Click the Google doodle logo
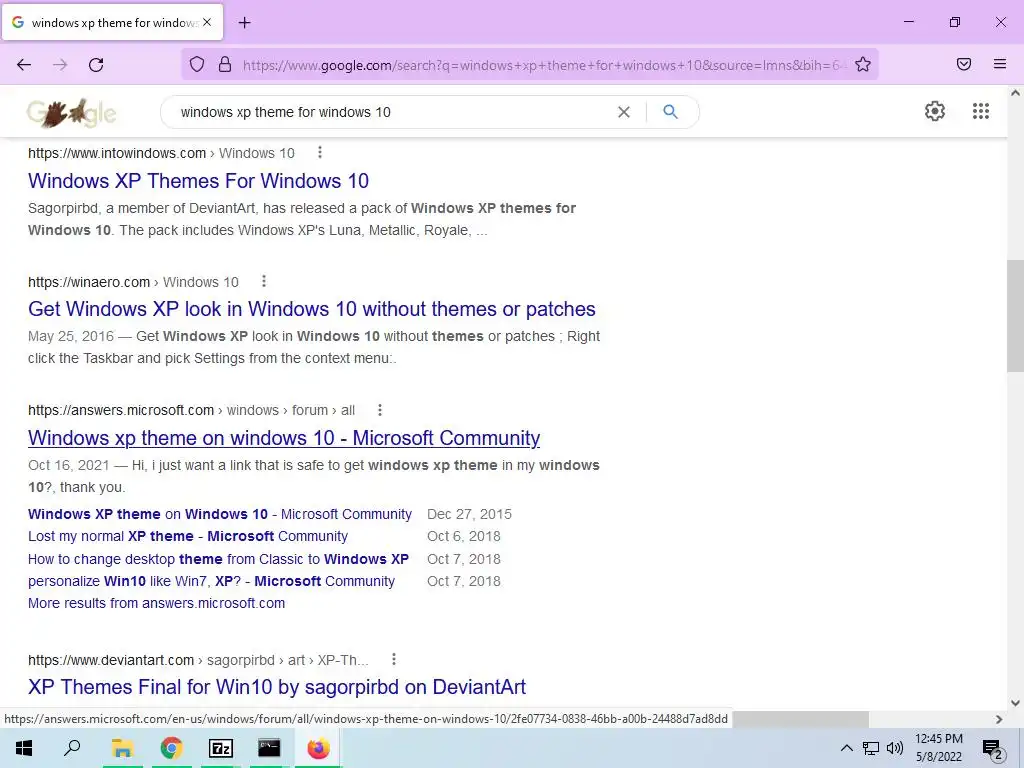This screenshot has height=768, width=1024. (72, 112)
